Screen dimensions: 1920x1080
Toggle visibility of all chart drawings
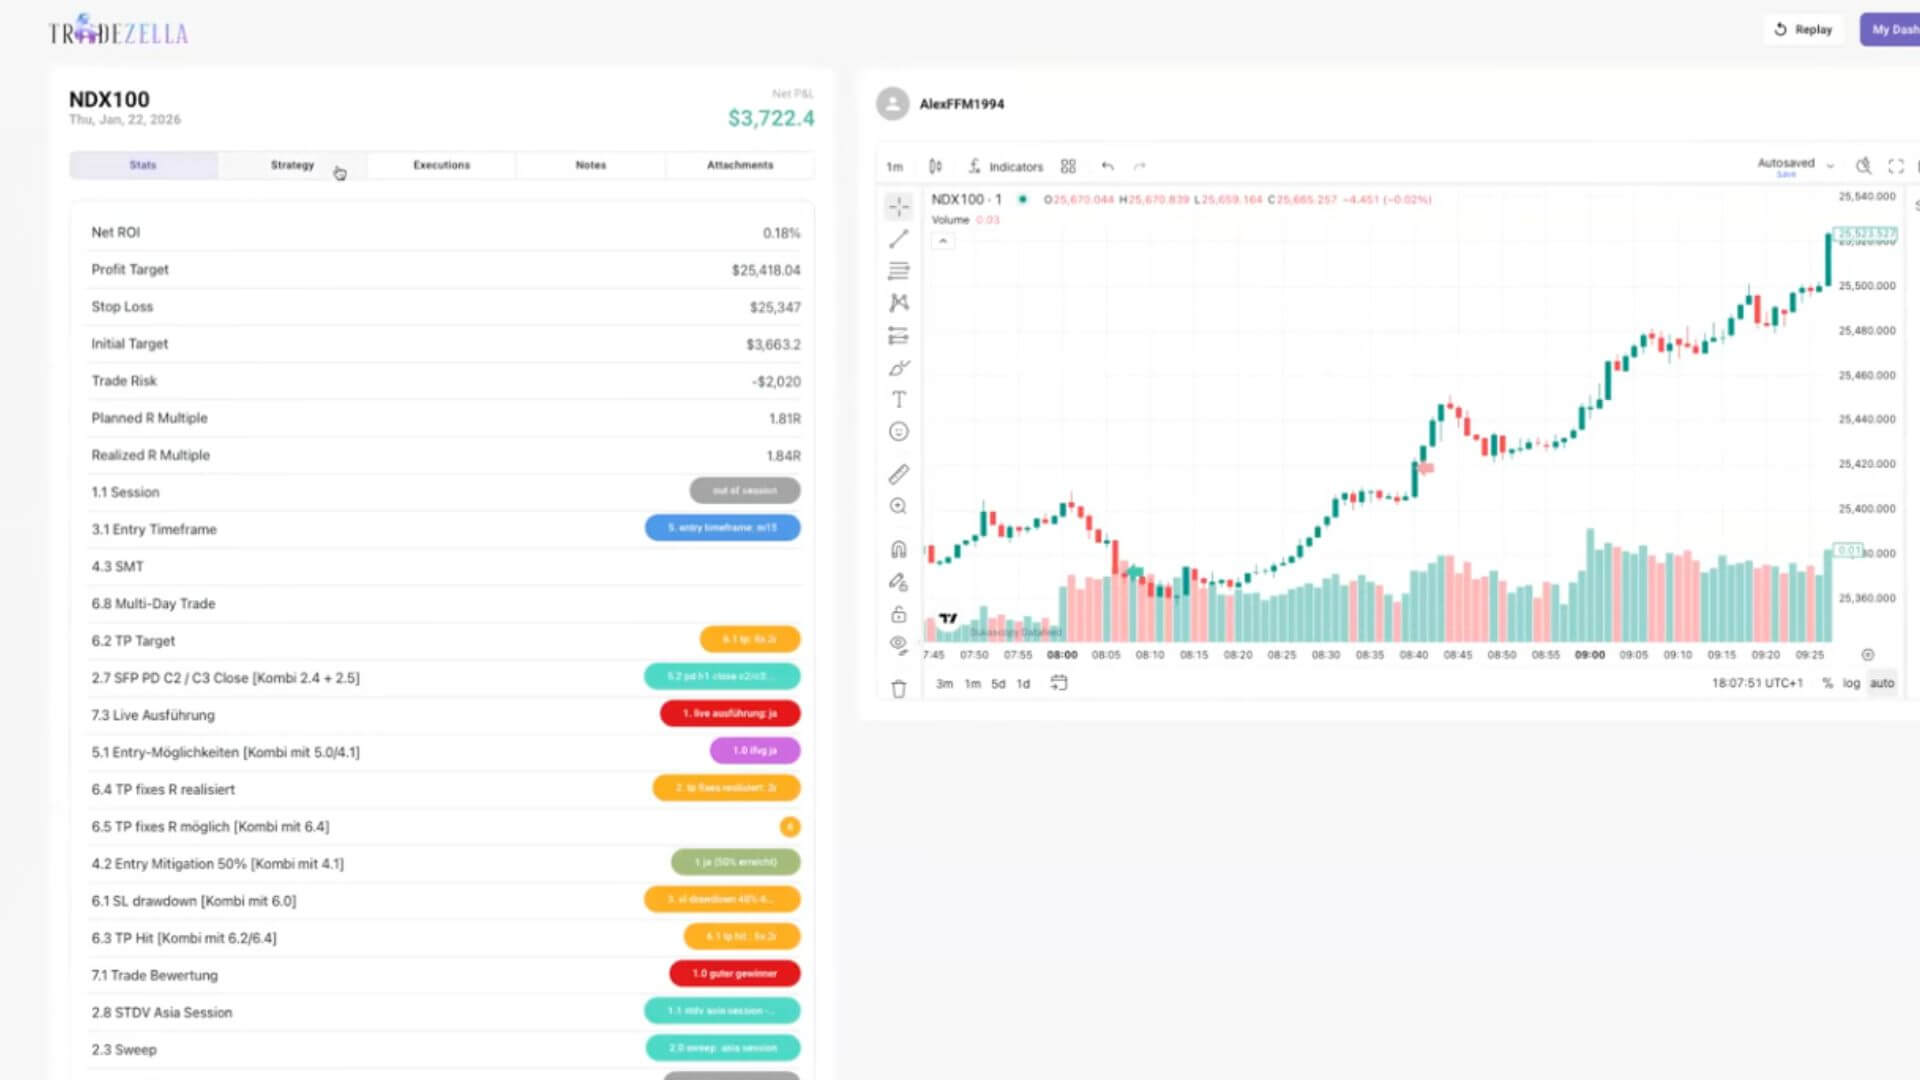(x=898, y=645)
